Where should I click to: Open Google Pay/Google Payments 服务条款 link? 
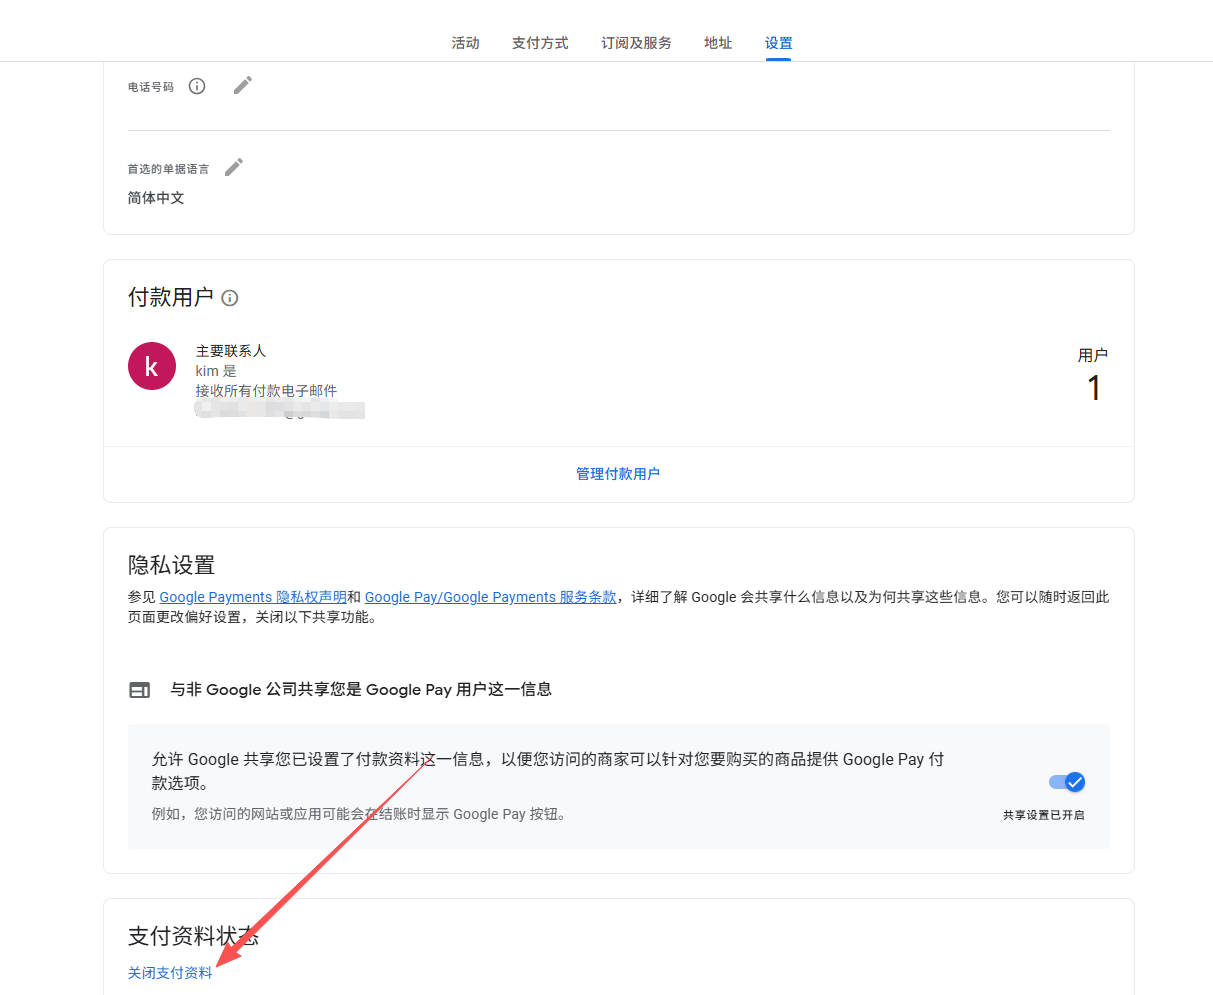coord(490,597)
